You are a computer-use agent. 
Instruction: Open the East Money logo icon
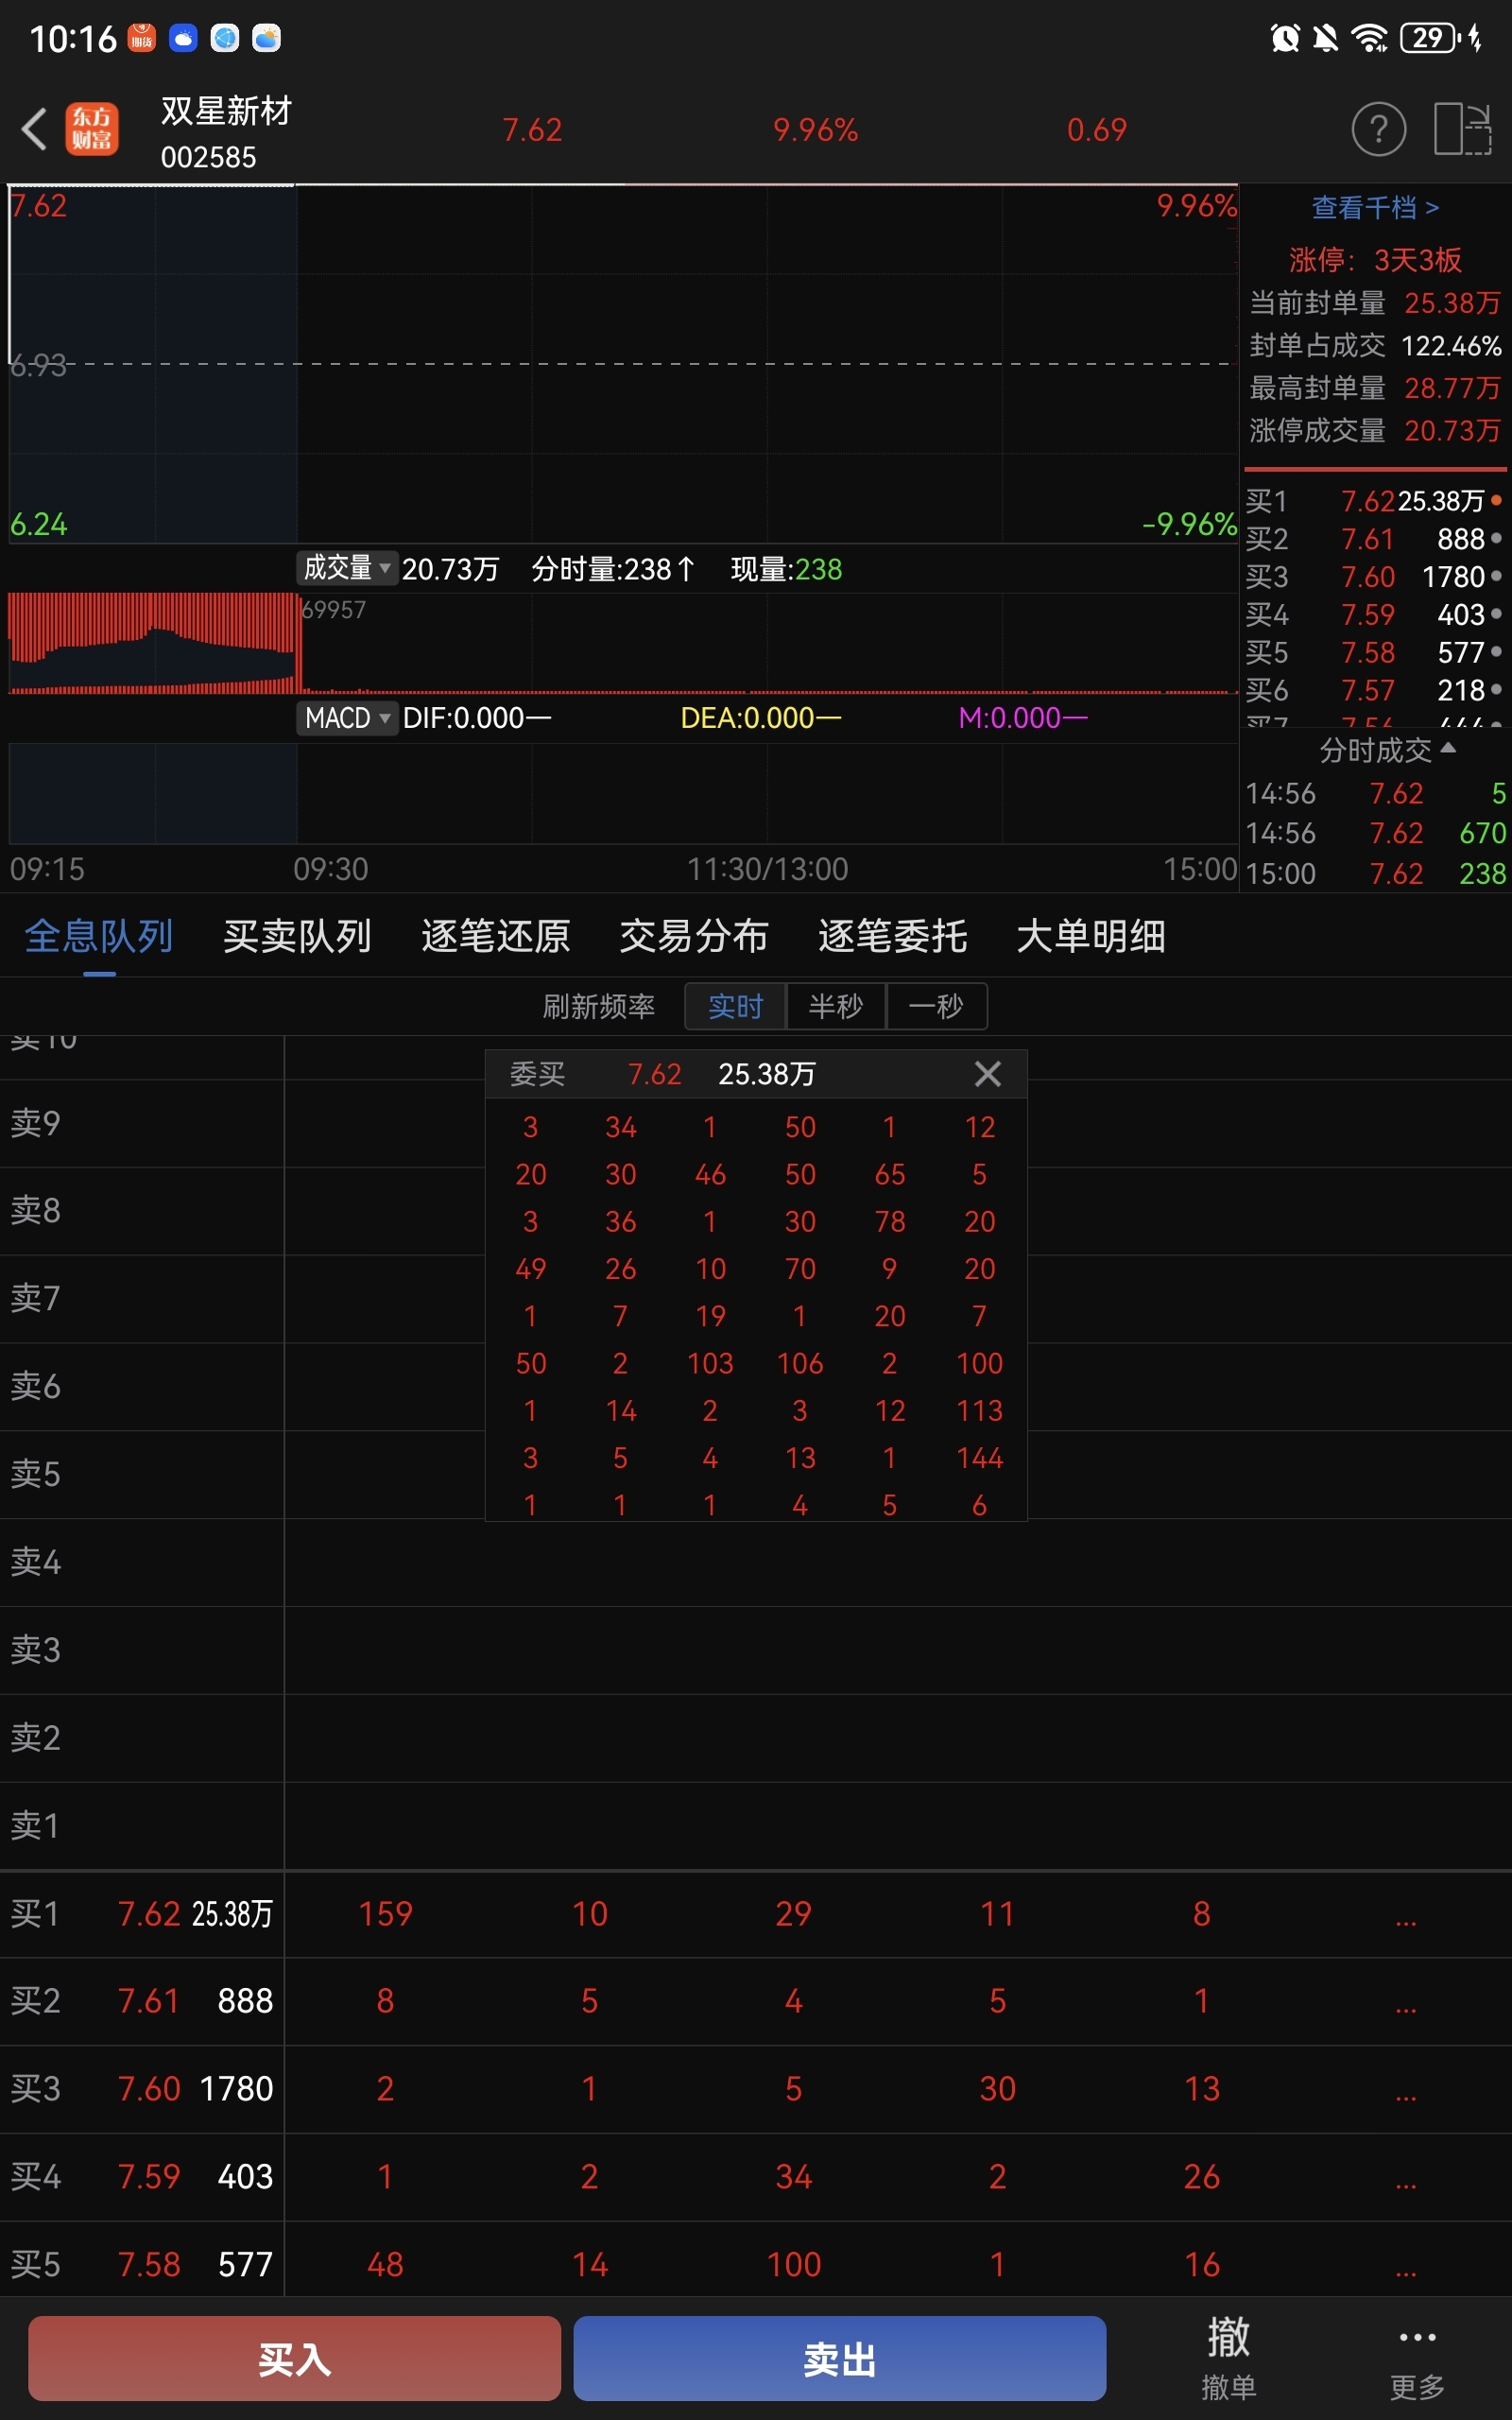point(92,129)
